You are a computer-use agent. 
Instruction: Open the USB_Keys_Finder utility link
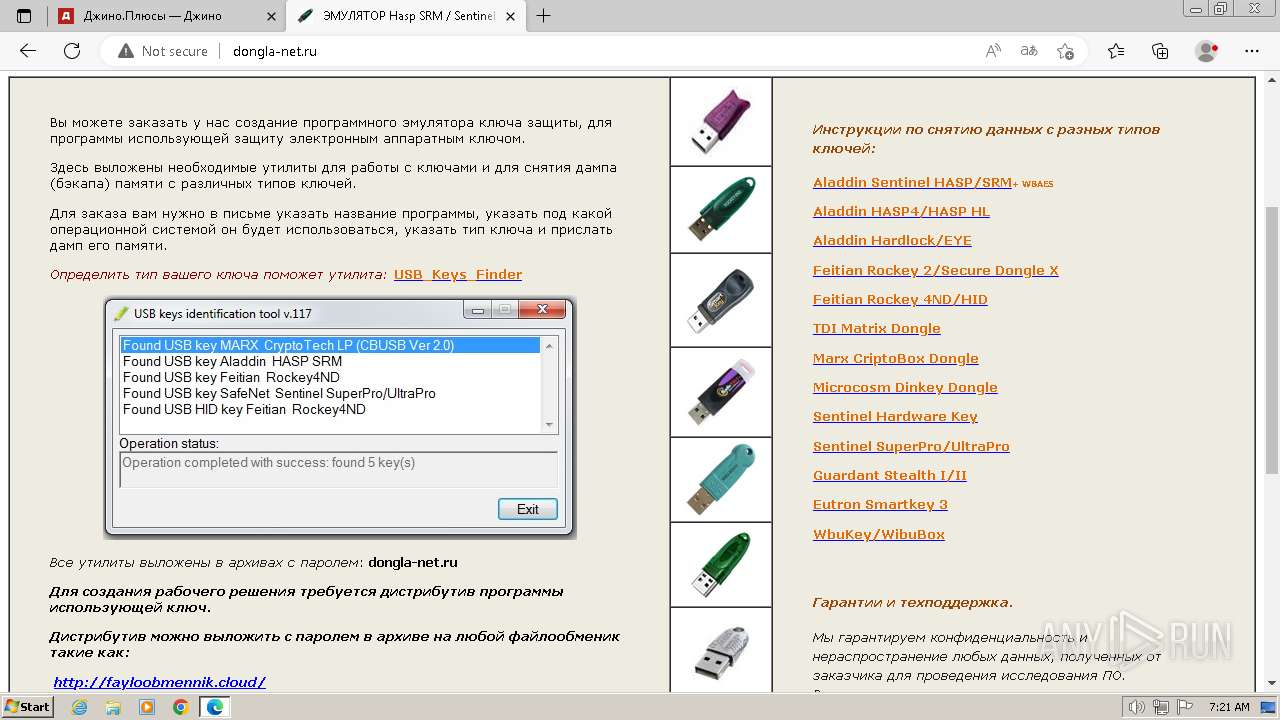458,274
